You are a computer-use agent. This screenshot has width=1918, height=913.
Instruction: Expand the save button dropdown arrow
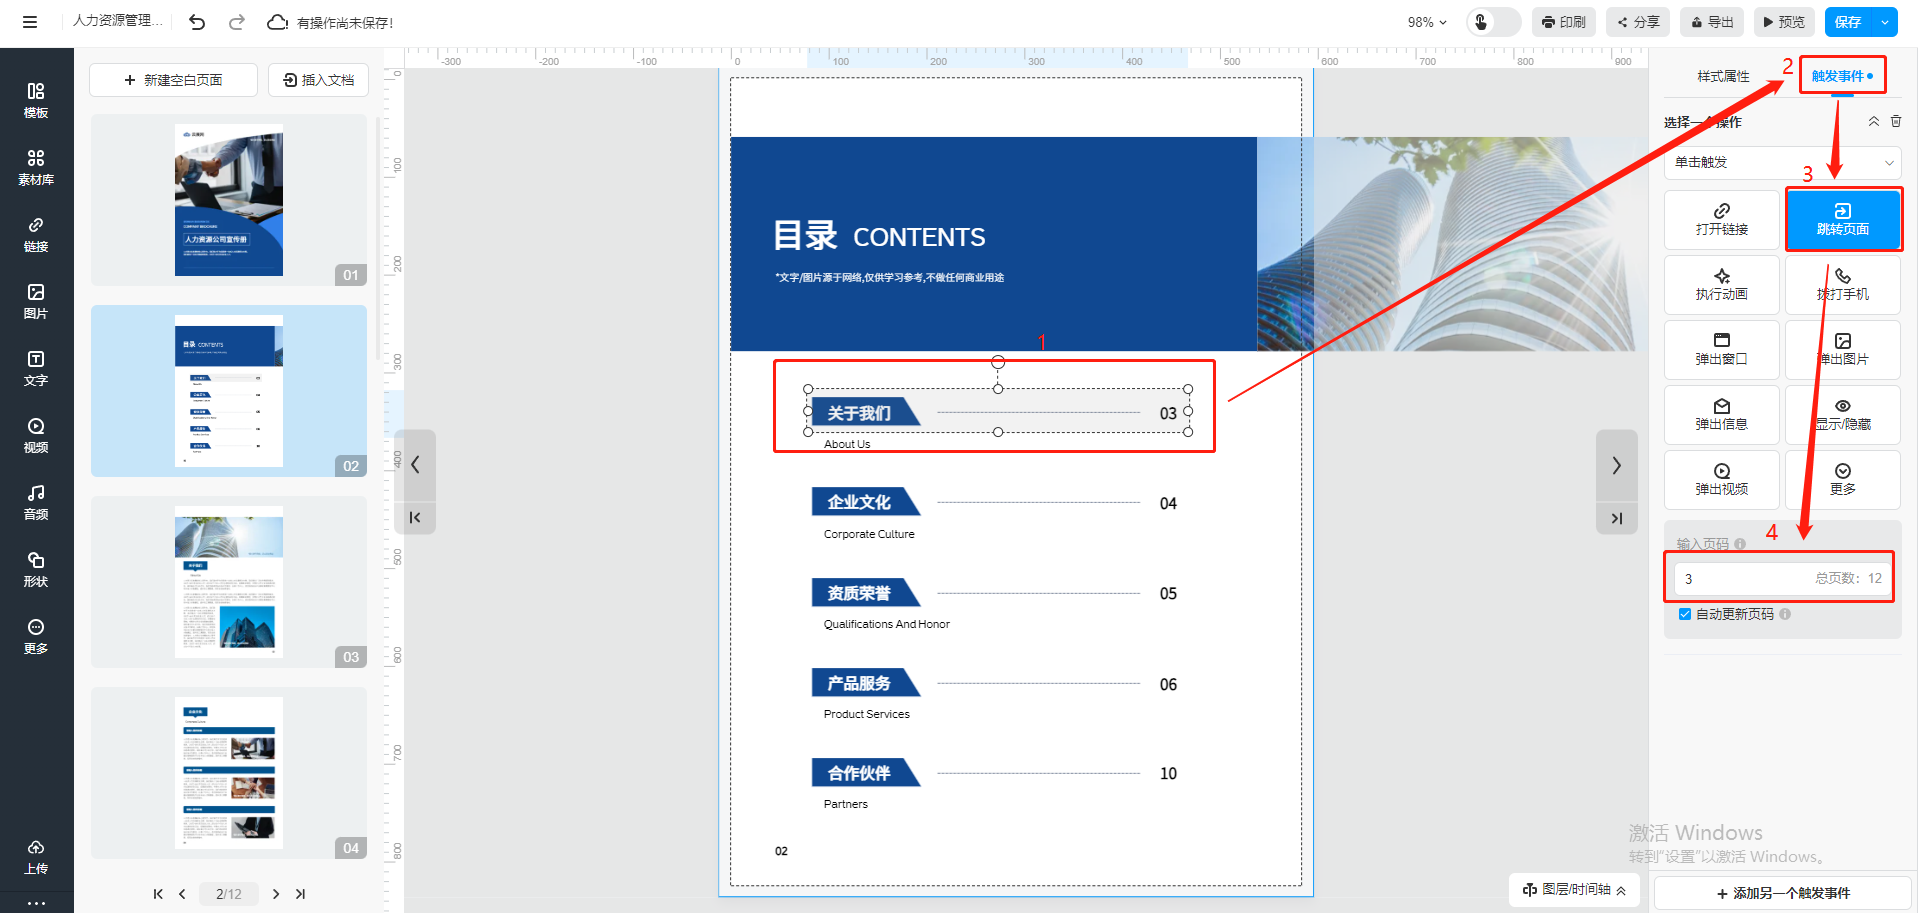coord(1885,22)
